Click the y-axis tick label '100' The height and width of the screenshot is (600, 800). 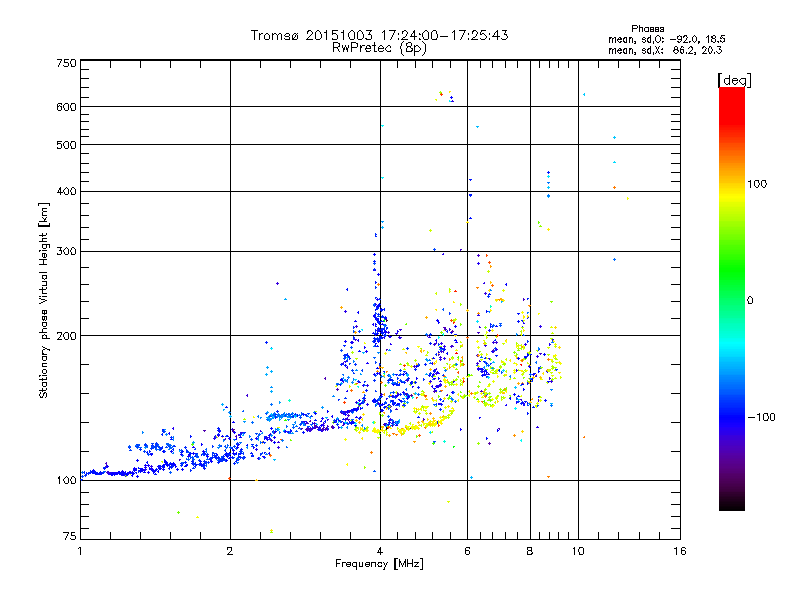[67, 480]
